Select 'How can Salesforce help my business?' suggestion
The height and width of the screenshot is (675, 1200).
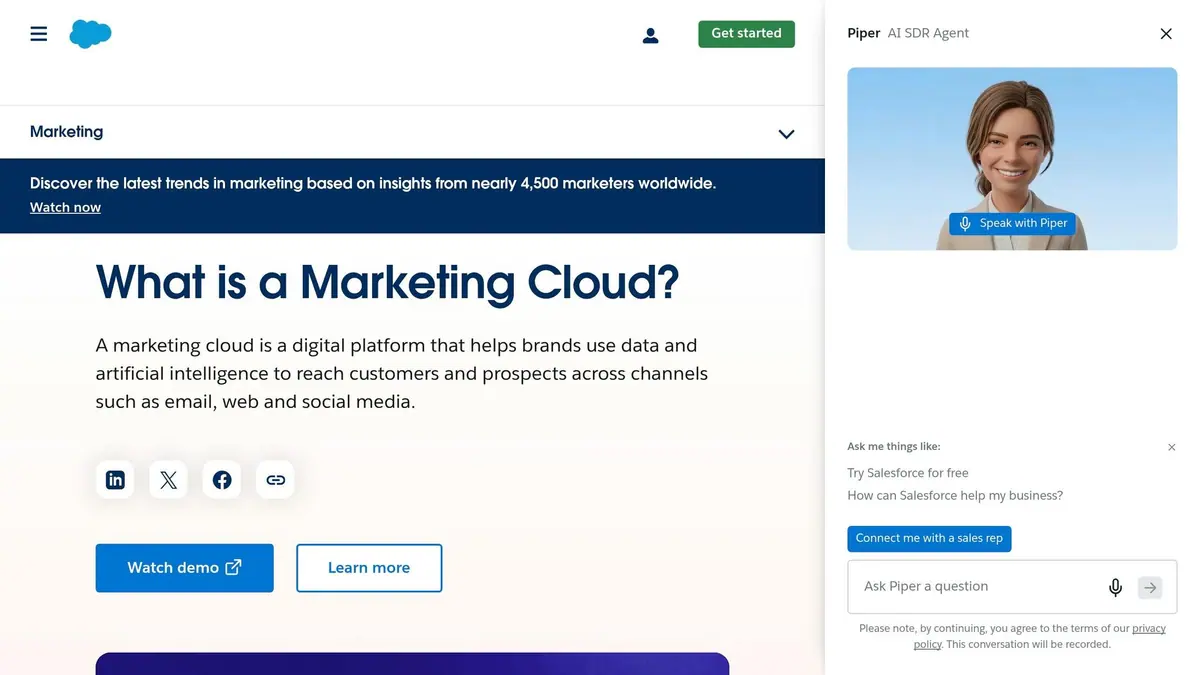[955, 495]
